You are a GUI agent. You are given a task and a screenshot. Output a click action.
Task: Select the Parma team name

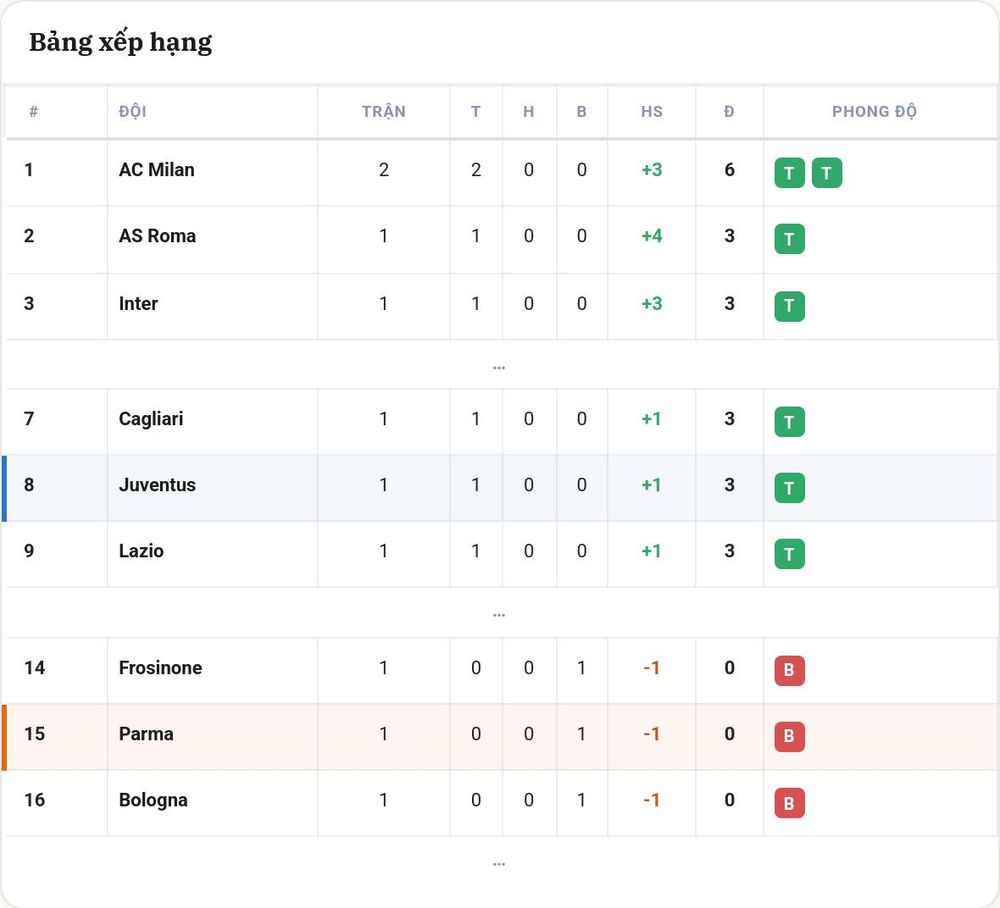pos(146,734)
